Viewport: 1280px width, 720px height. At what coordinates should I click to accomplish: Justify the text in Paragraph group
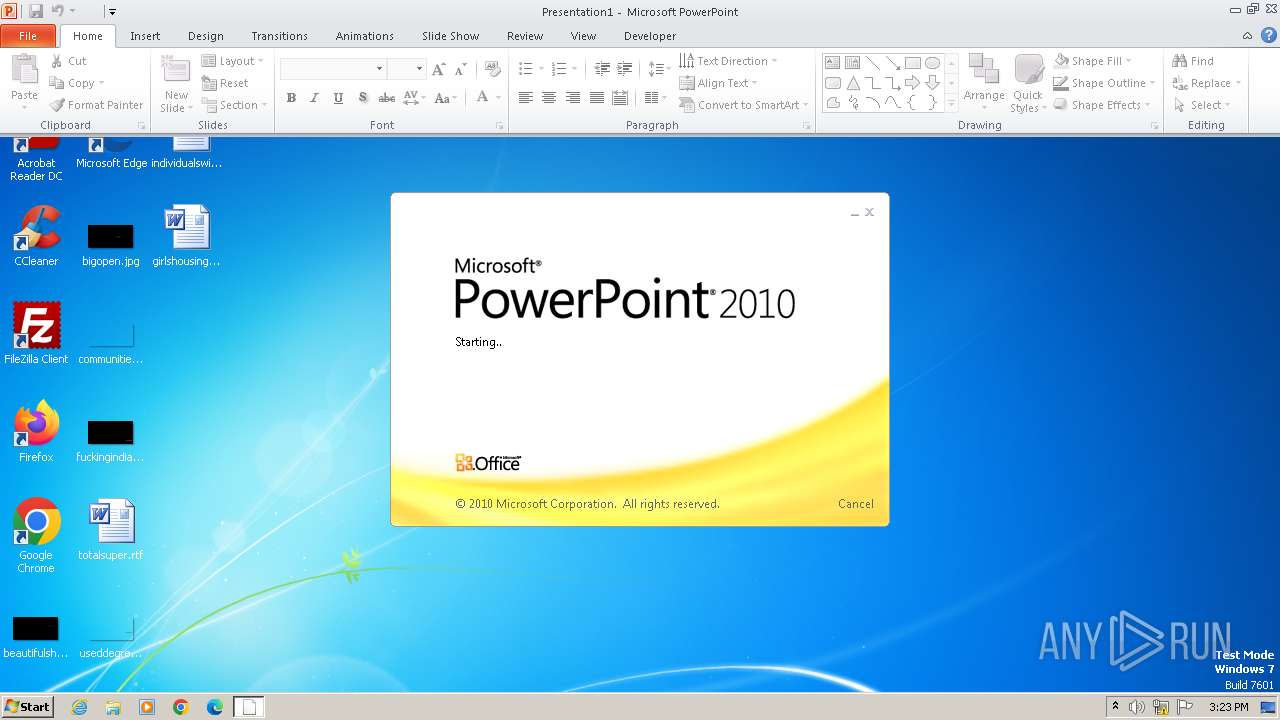tap(597, 98)
